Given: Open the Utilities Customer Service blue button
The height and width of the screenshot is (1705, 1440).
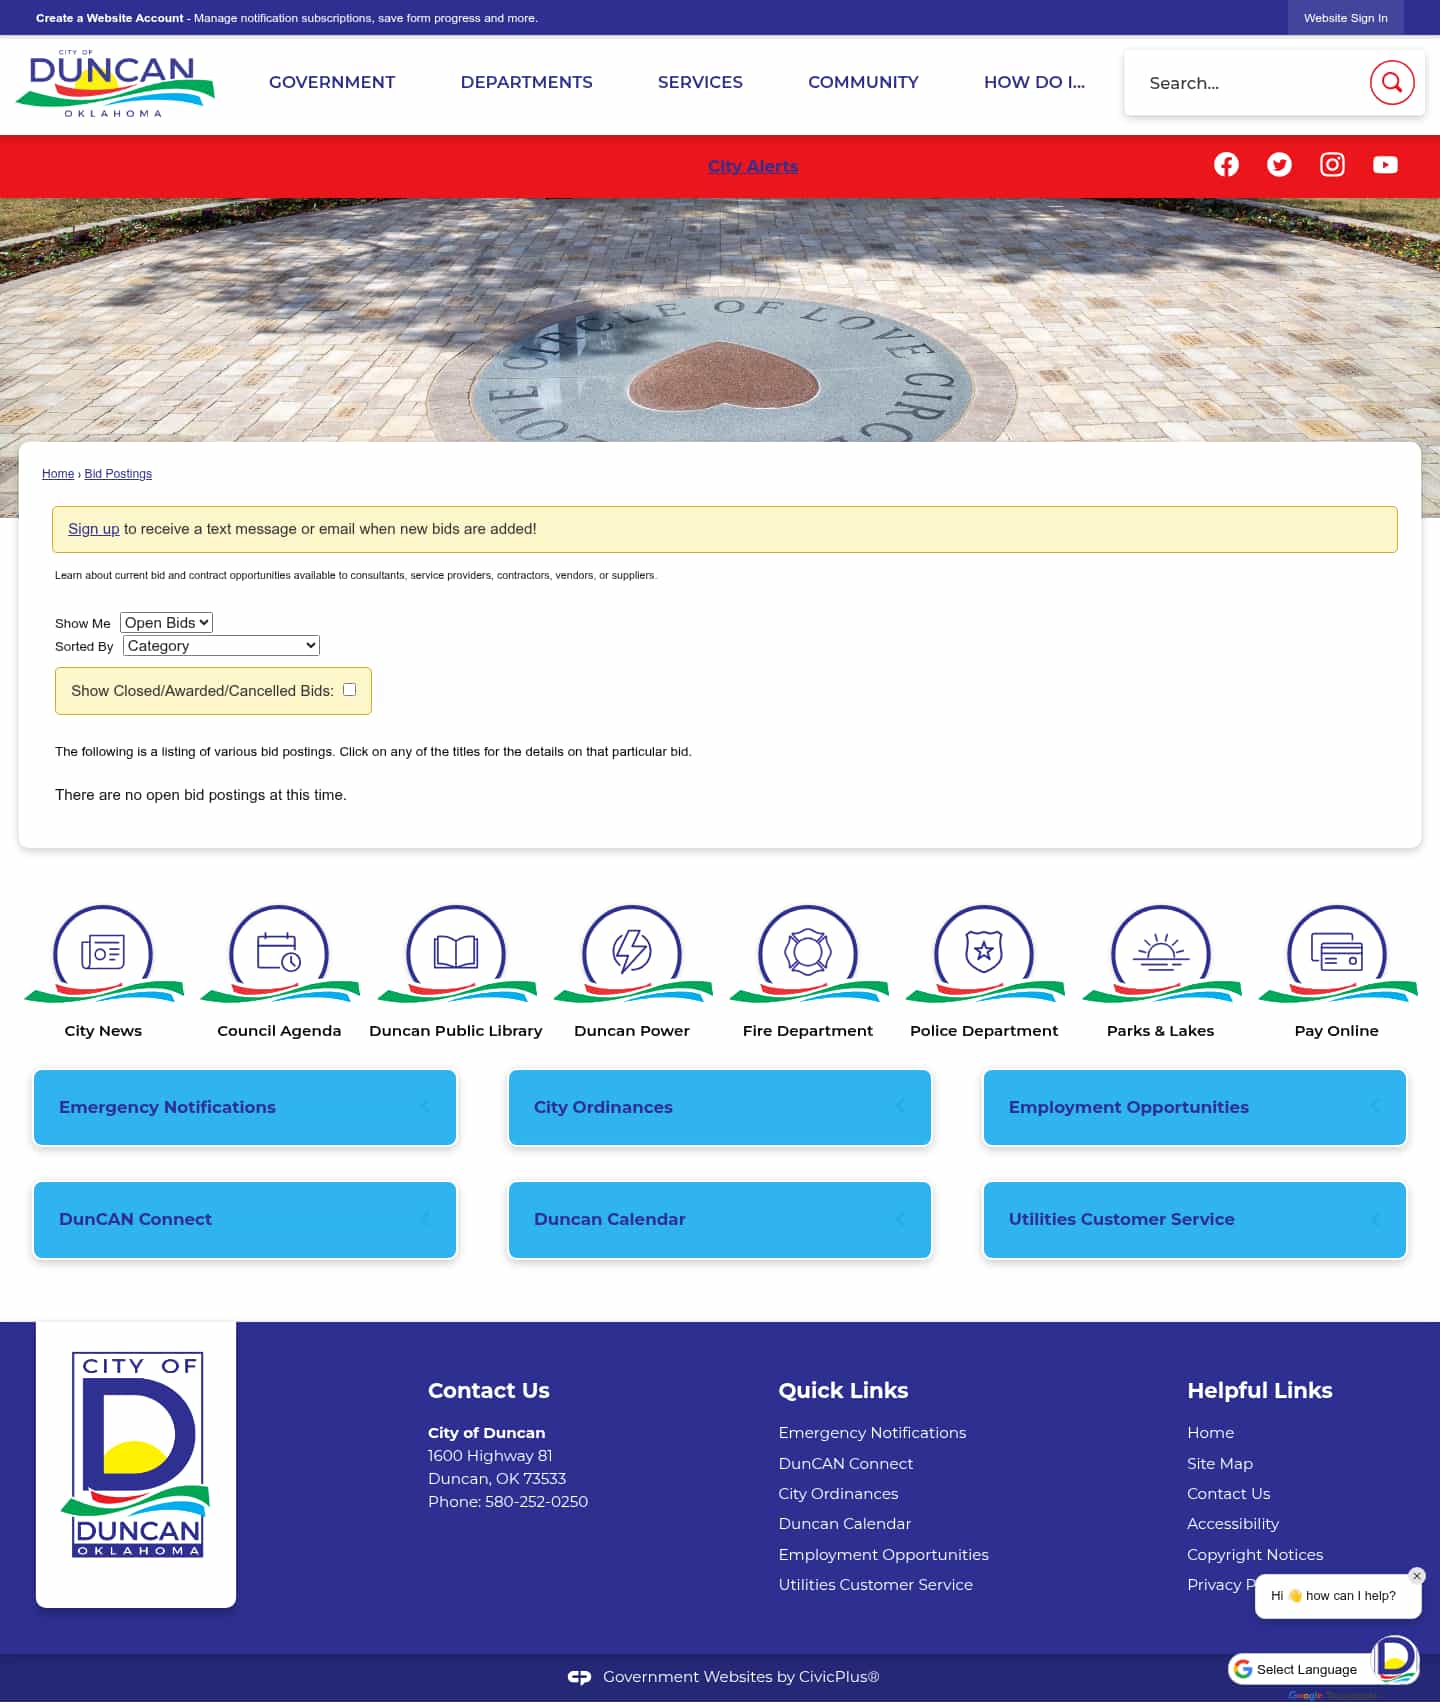Looking at the screenshot, I should click(1195, 1219).
